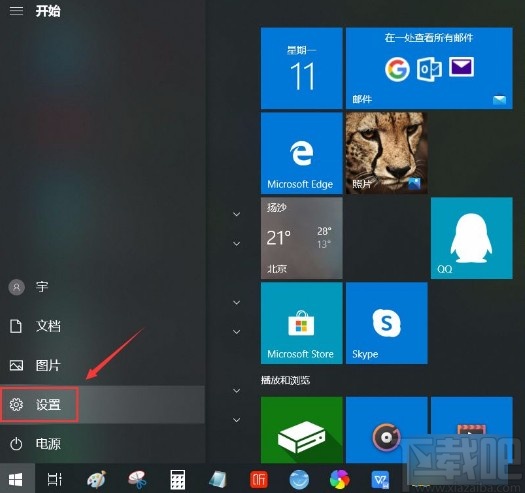Expand the chevron beside Microsoft Store label
525x493 pixels.
236,332
